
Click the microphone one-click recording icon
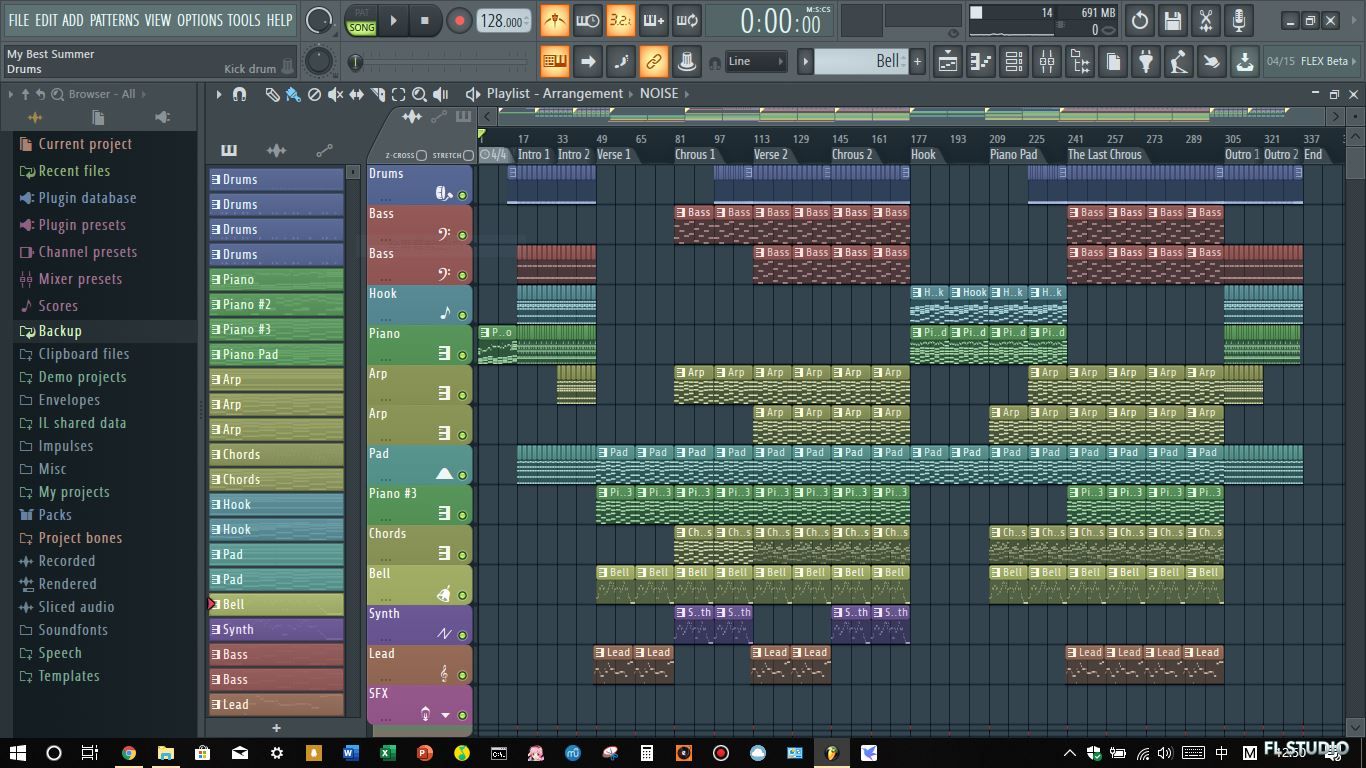(x=1239, y=20)
